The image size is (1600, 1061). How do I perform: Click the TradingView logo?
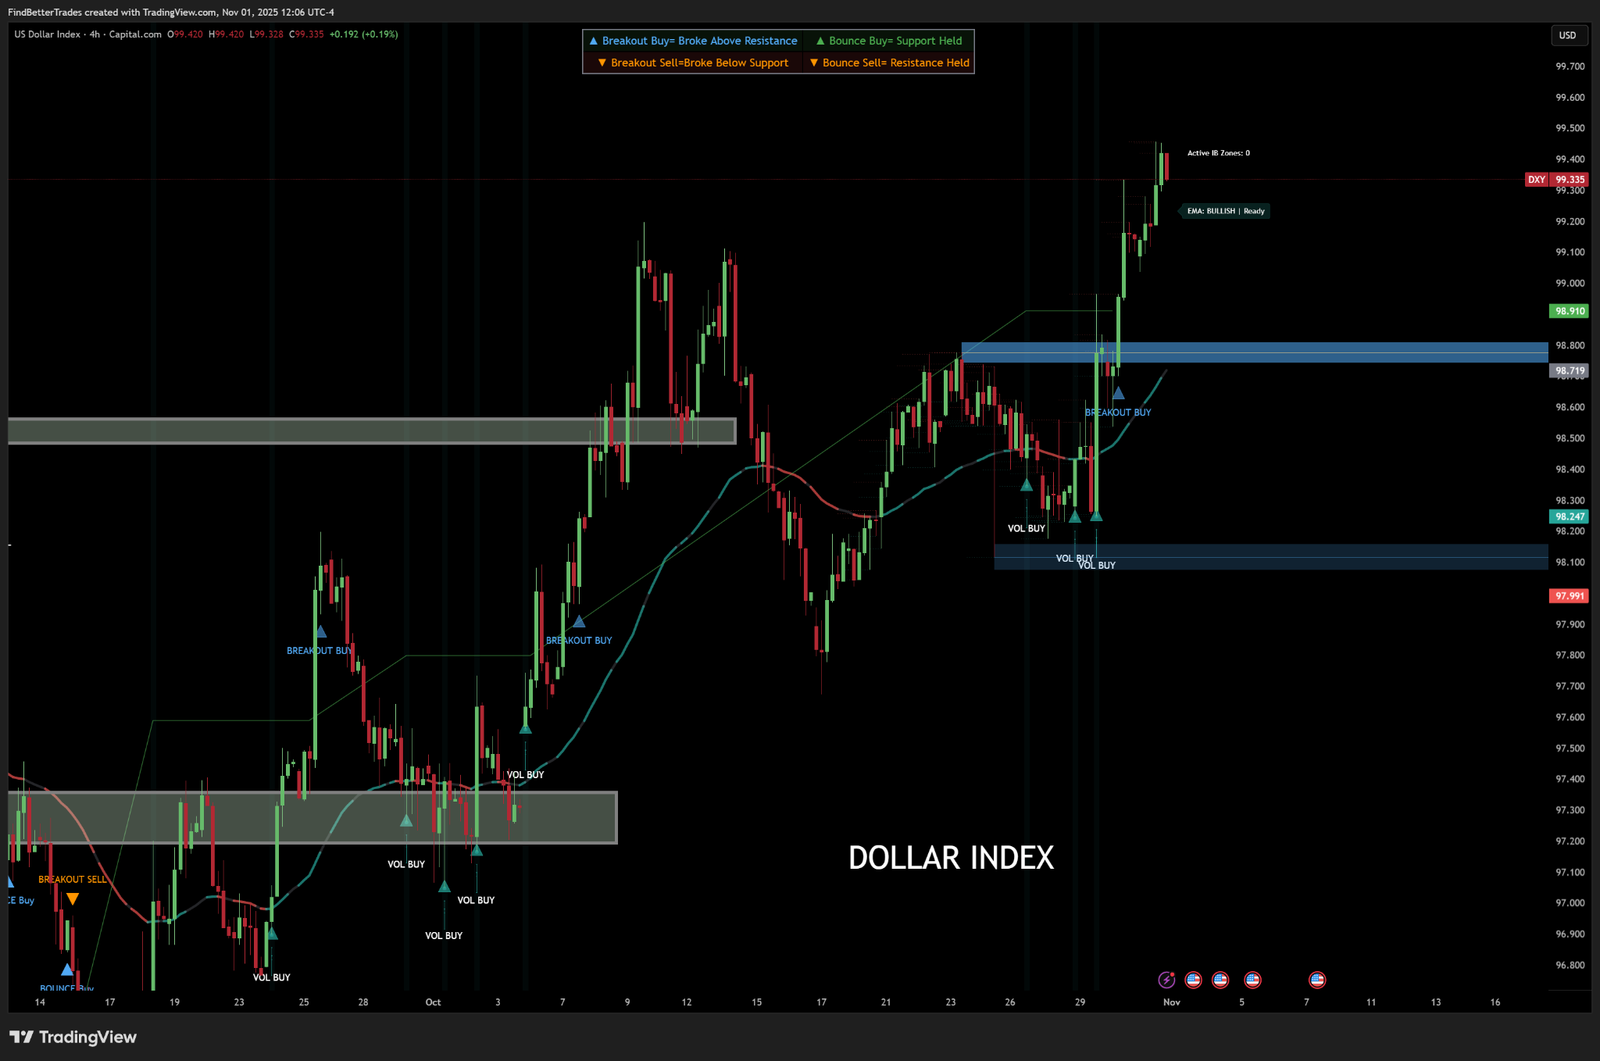[x=73, y=1037]
